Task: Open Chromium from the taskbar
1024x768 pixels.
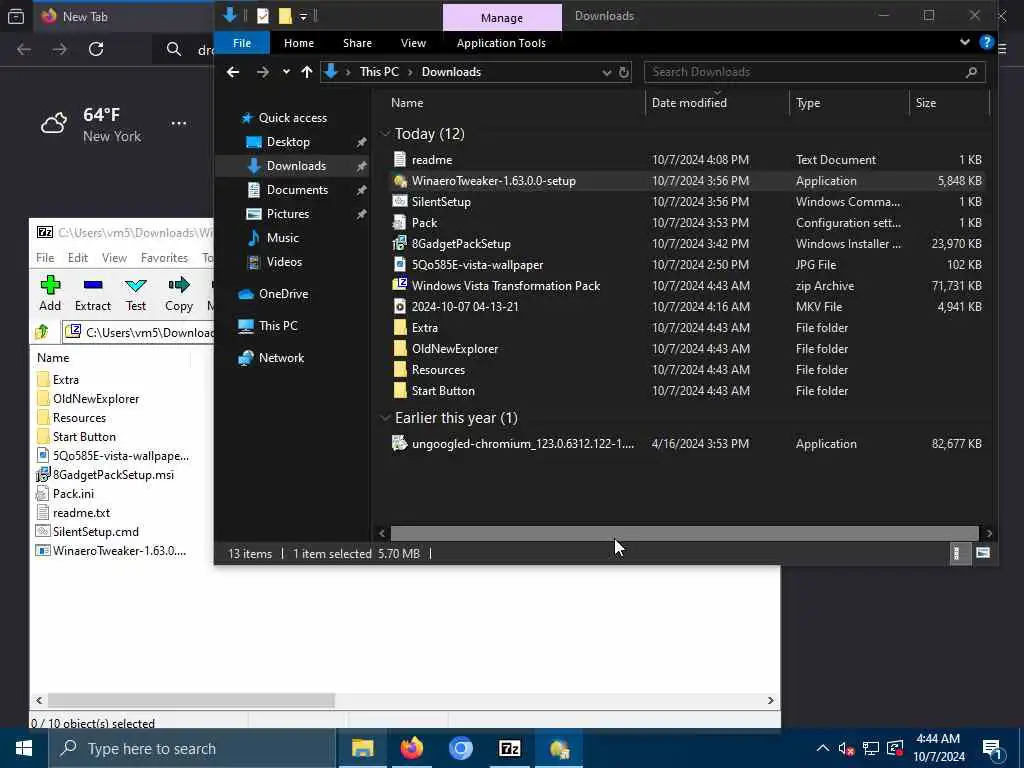Action: (x=460, y=748)
